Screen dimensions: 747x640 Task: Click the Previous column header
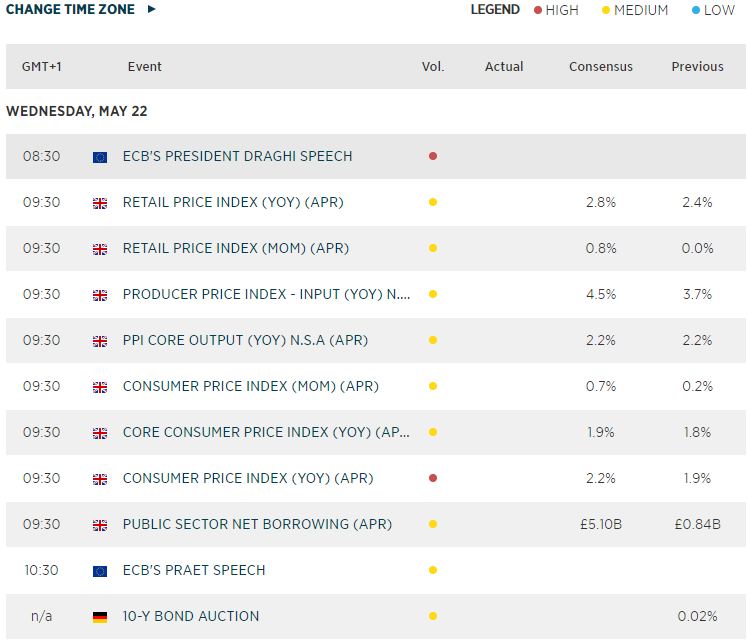point(697,67)
